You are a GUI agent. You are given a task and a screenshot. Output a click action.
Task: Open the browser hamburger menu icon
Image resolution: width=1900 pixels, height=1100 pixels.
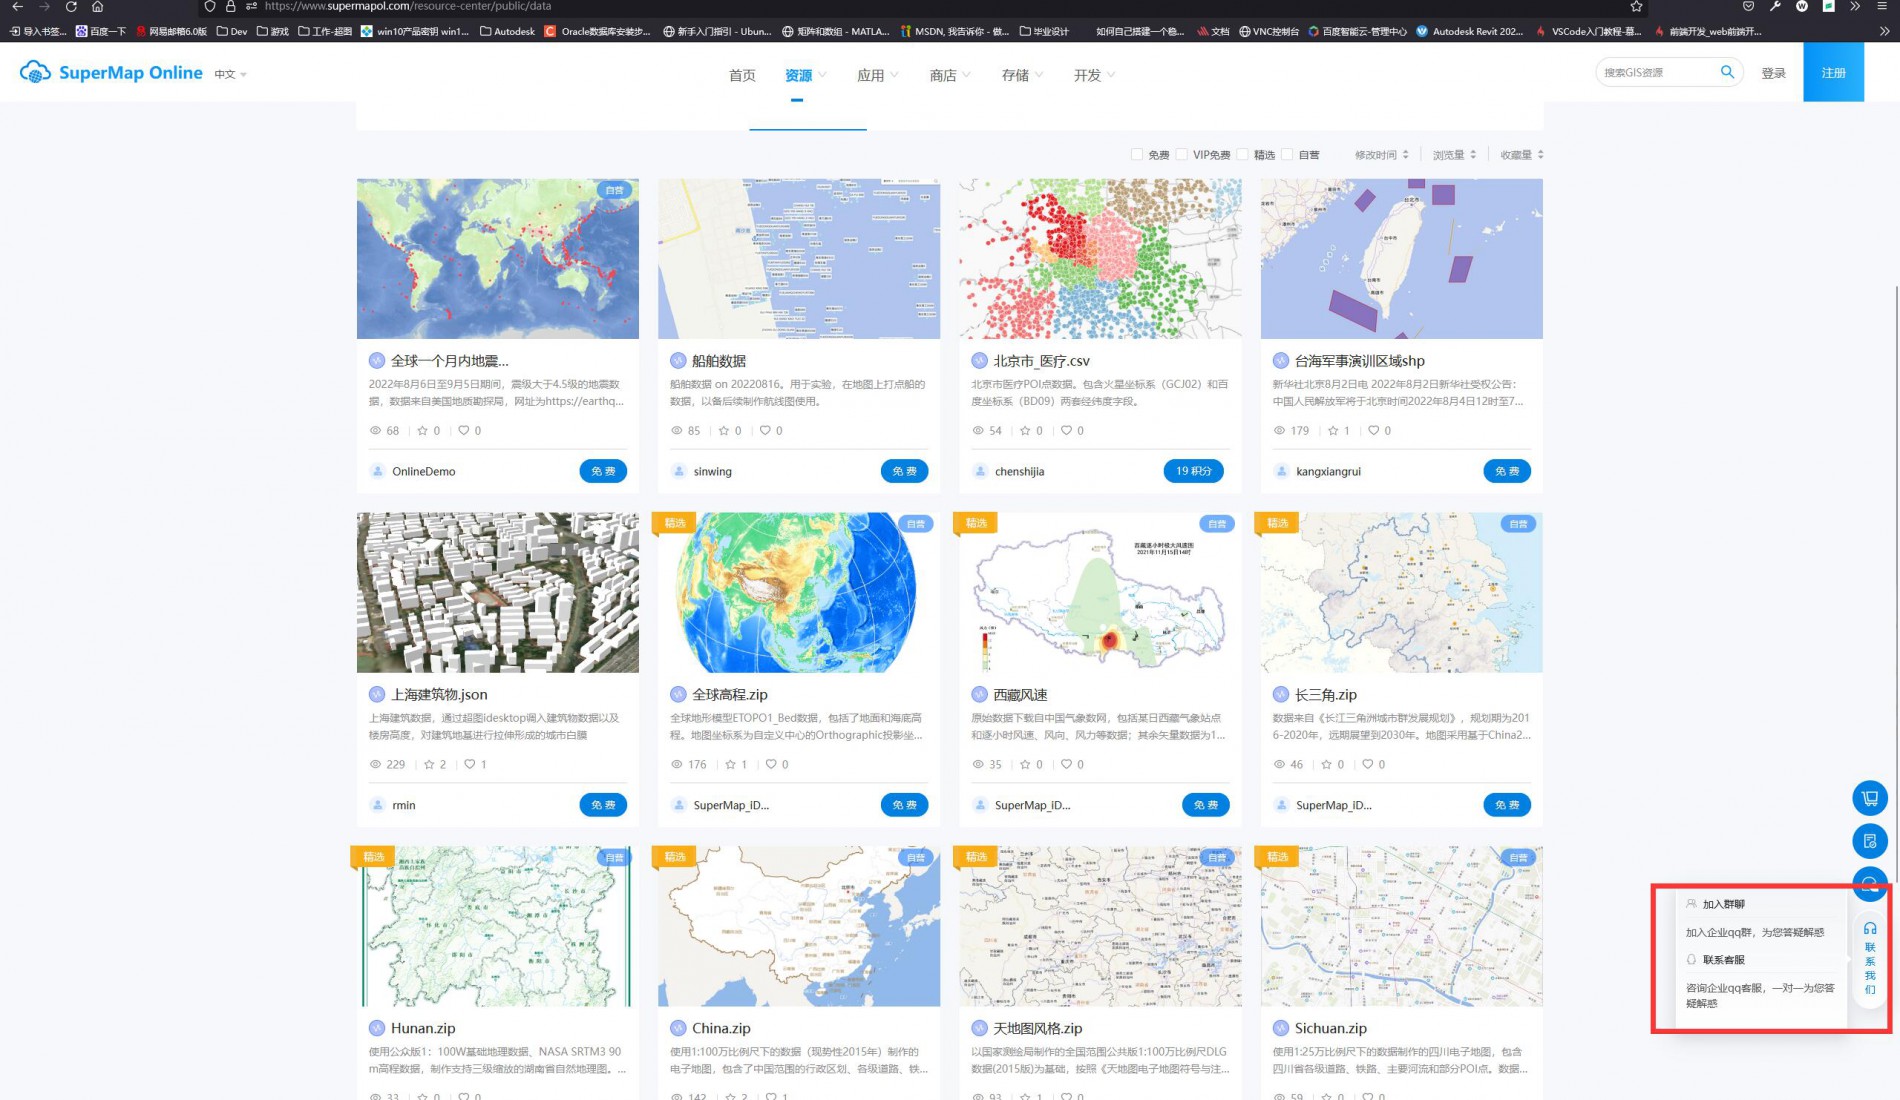pos(1882,6)
